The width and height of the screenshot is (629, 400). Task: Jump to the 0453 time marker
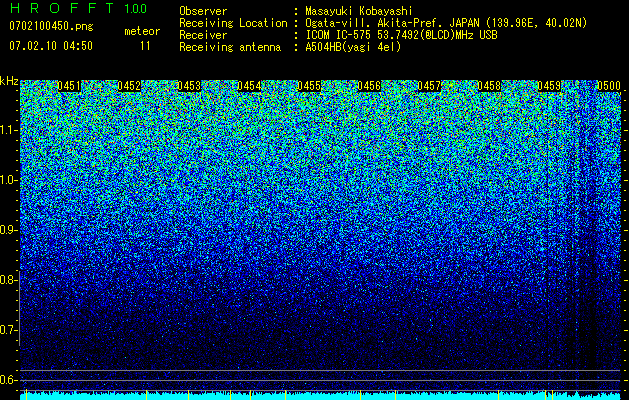coord(189,86)
